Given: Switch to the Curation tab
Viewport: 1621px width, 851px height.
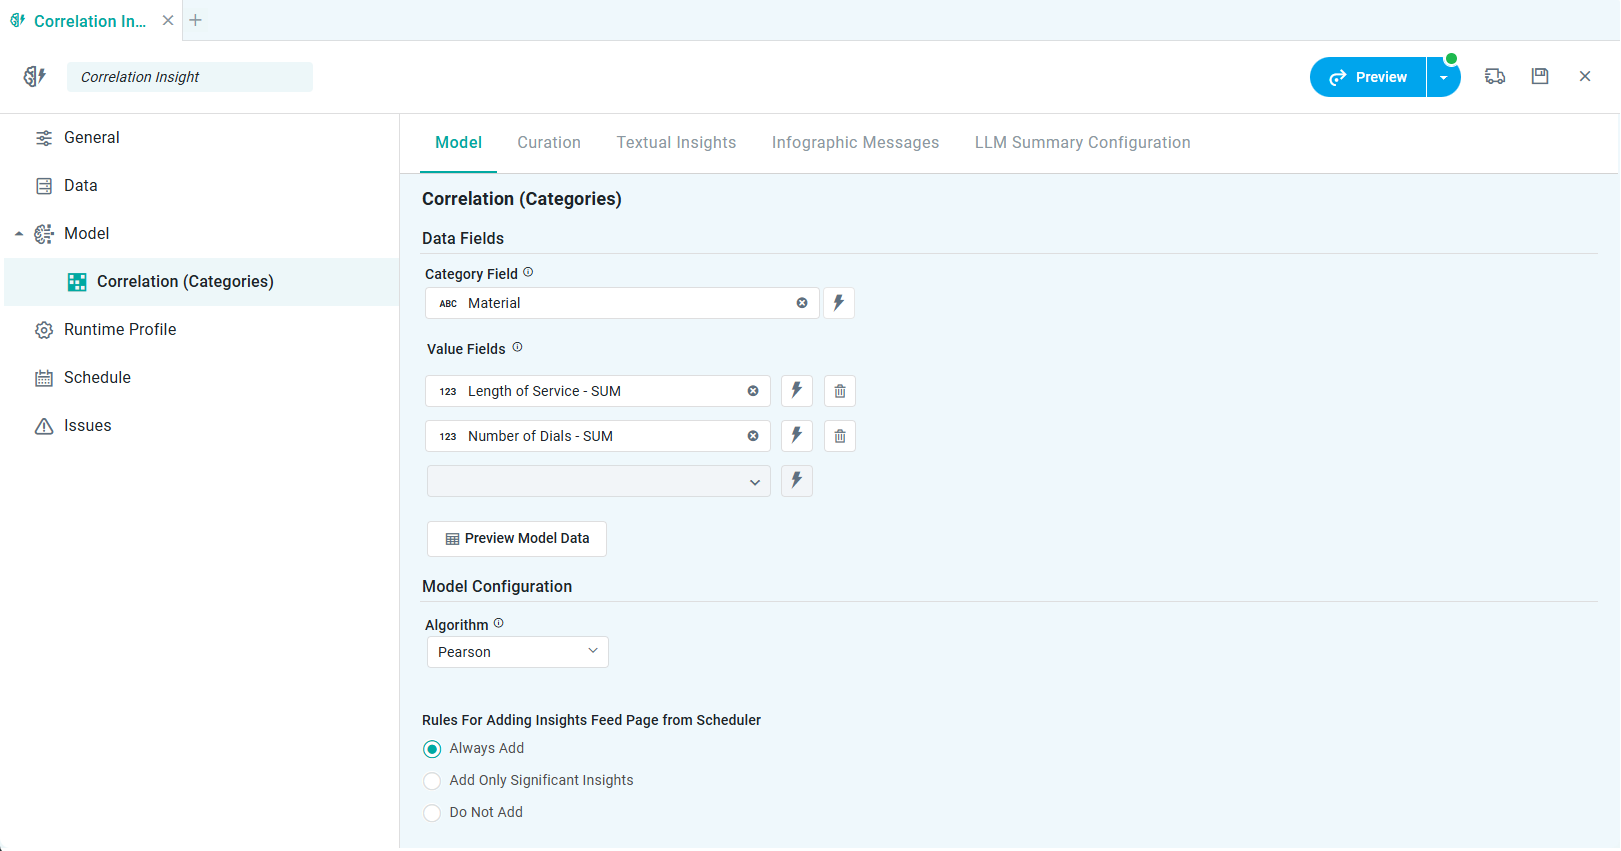Looking at the screenshot, I should click(x=549, y=143).
